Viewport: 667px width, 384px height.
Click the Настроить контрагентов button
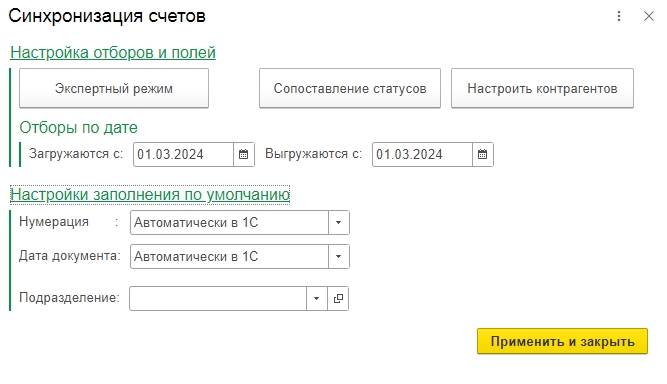pos(542,88)
